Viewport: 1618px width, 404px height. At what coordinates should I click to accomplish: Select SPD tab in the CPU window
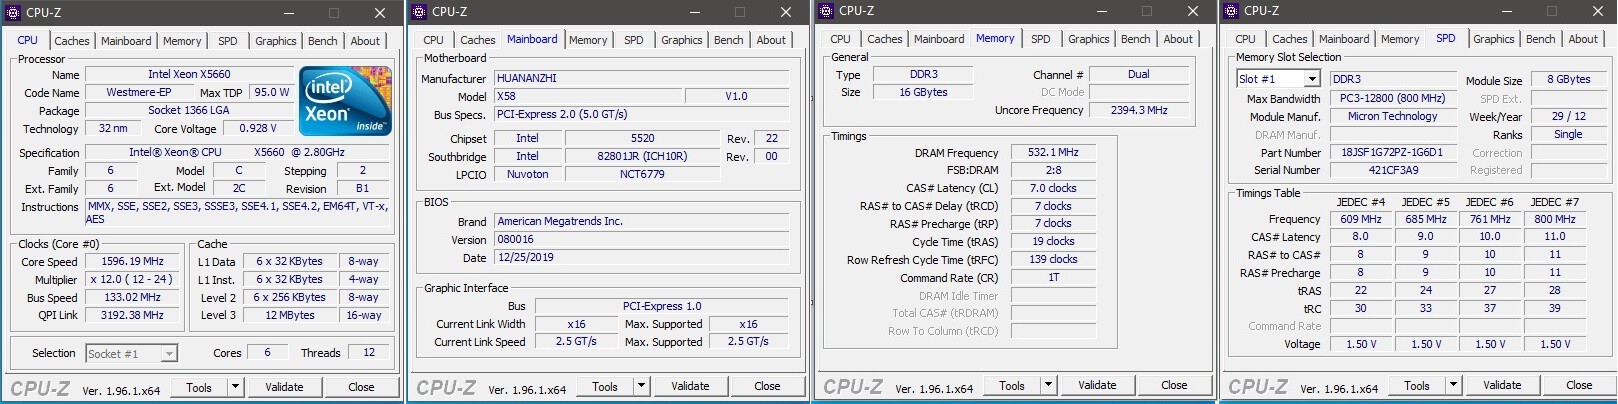[x=228, y=41]
